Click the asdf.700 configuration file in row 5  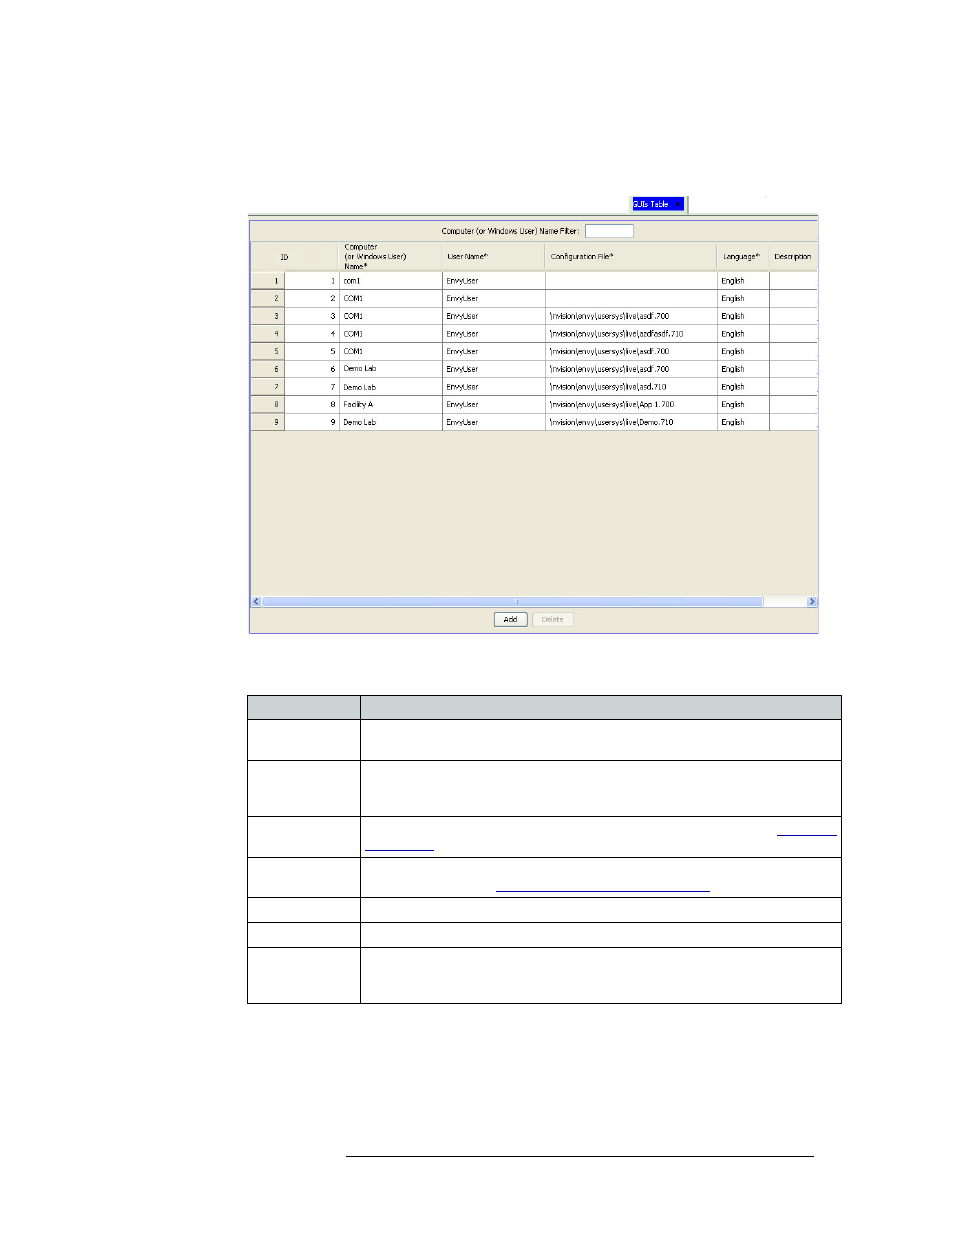click(x=631, y=352)
